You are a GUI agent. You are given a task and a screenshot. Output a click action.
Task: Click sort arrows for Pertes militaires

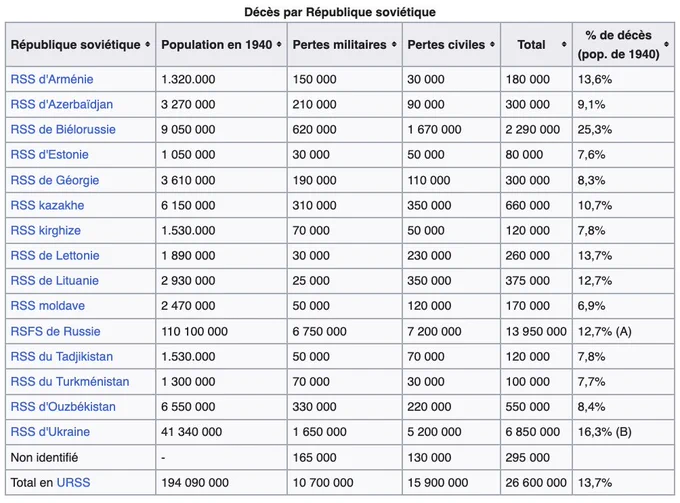394,44
